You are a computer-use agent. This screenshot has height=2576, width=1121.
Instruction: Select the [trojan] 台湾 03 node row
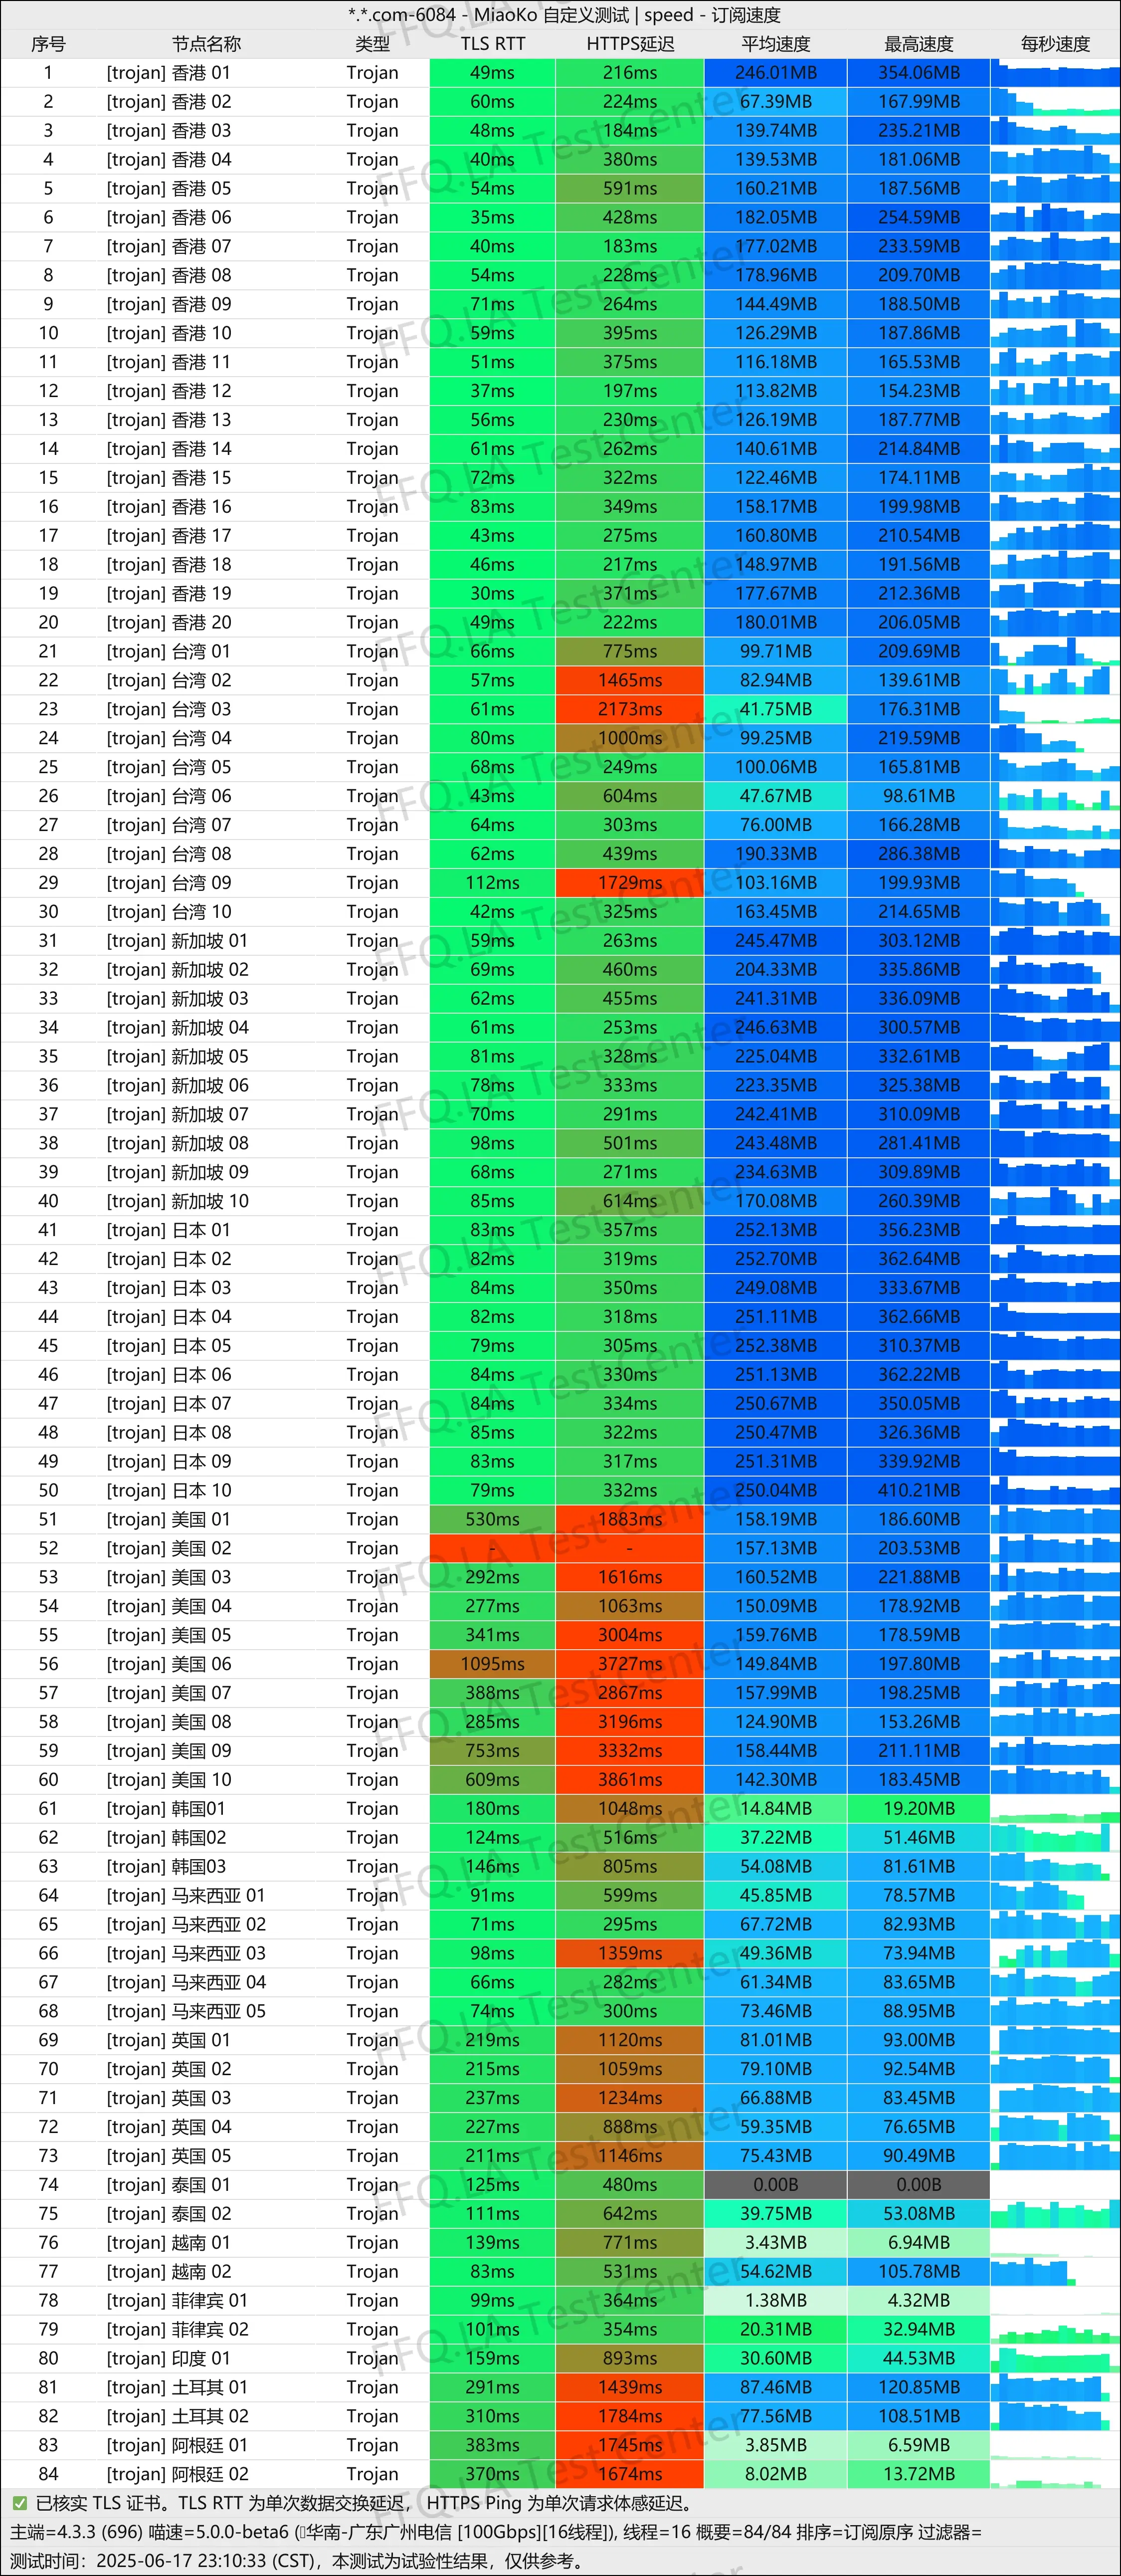(168, 709)
